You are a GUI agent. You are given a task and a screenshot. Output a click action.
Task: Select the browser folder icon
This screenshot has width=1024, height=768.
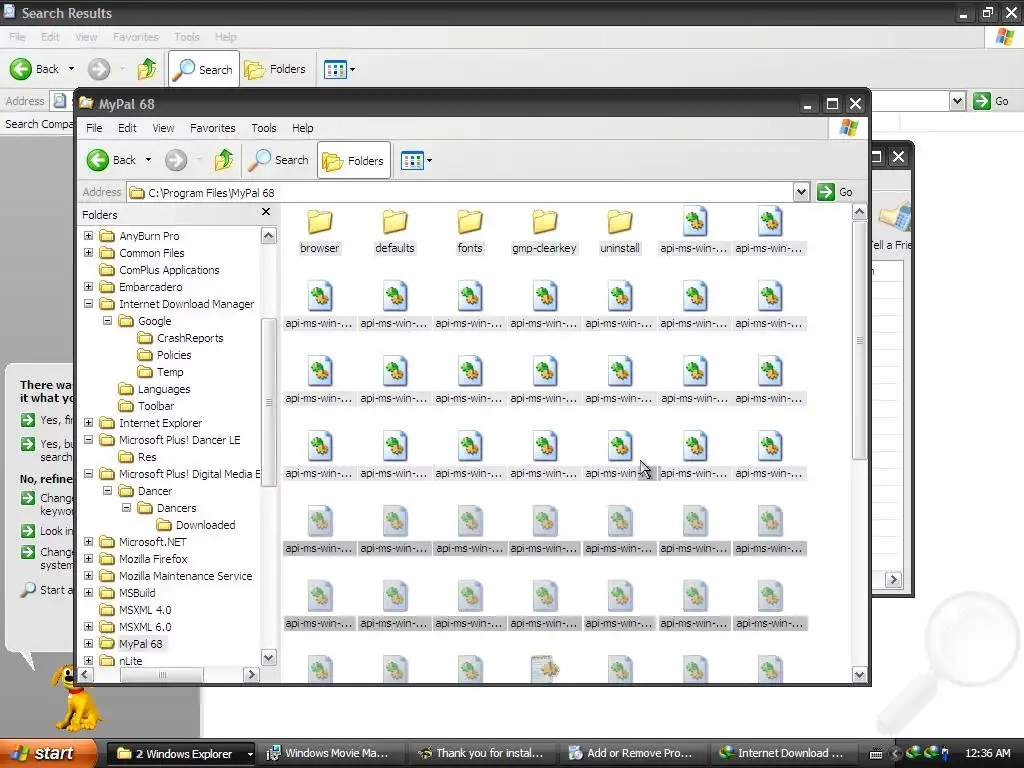(320, 222)
